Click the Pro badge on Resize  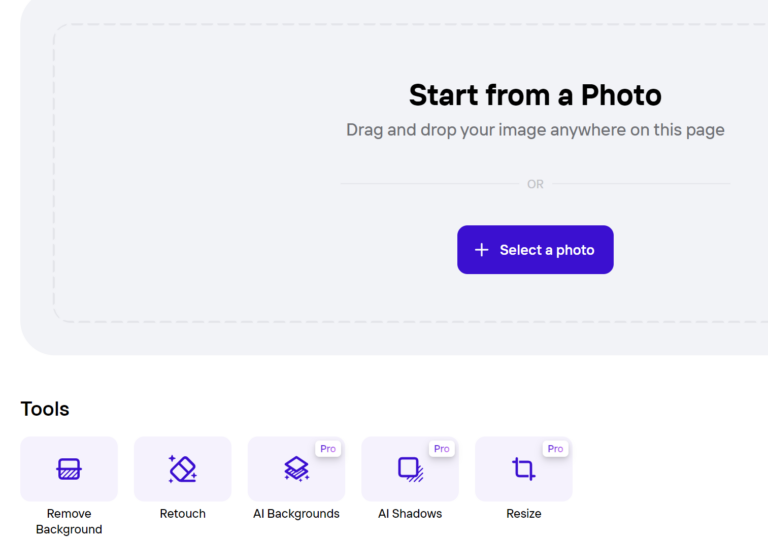555,449
